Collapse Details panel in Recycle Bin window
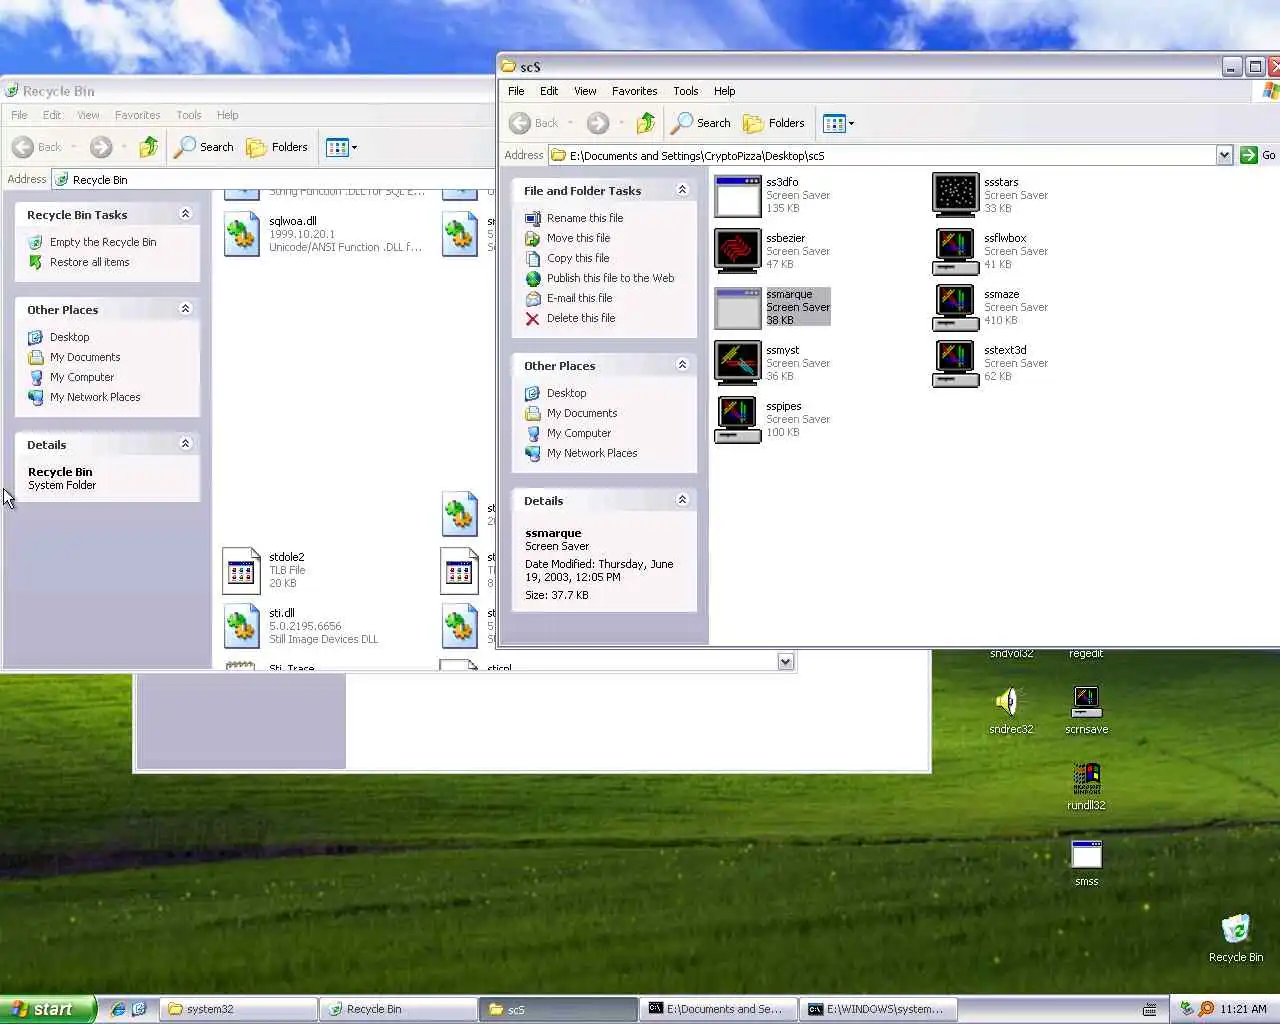Screen dimensions: 1280x1024 185,444
